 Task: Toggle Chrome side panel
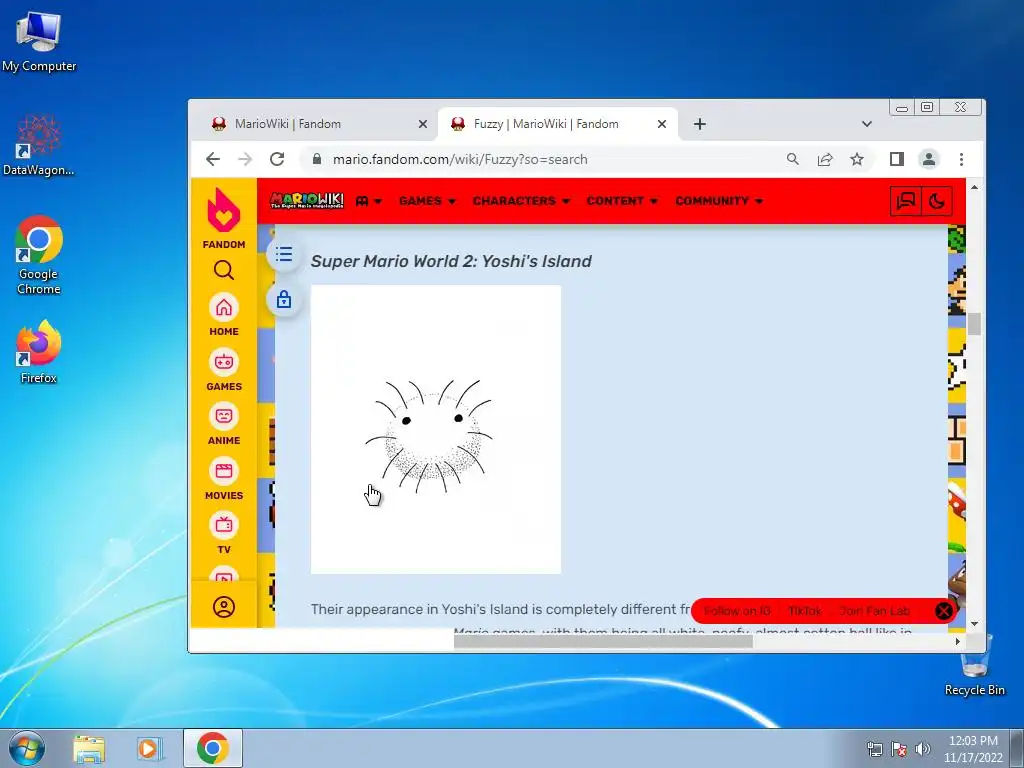[x=897, y=159]
